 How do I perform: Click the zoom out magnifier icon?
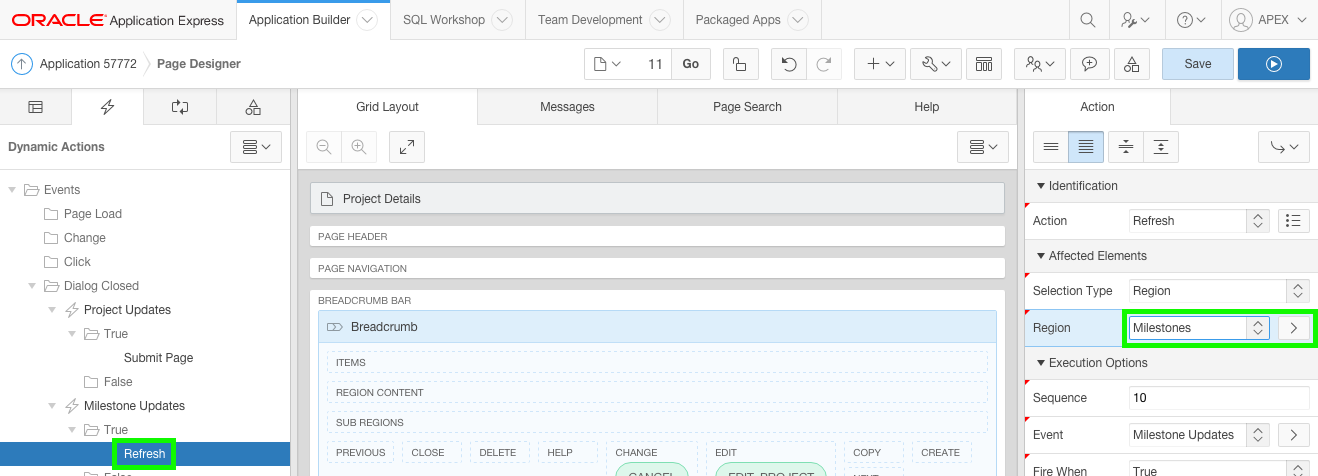pyautogui.click(x=324, y=147)
